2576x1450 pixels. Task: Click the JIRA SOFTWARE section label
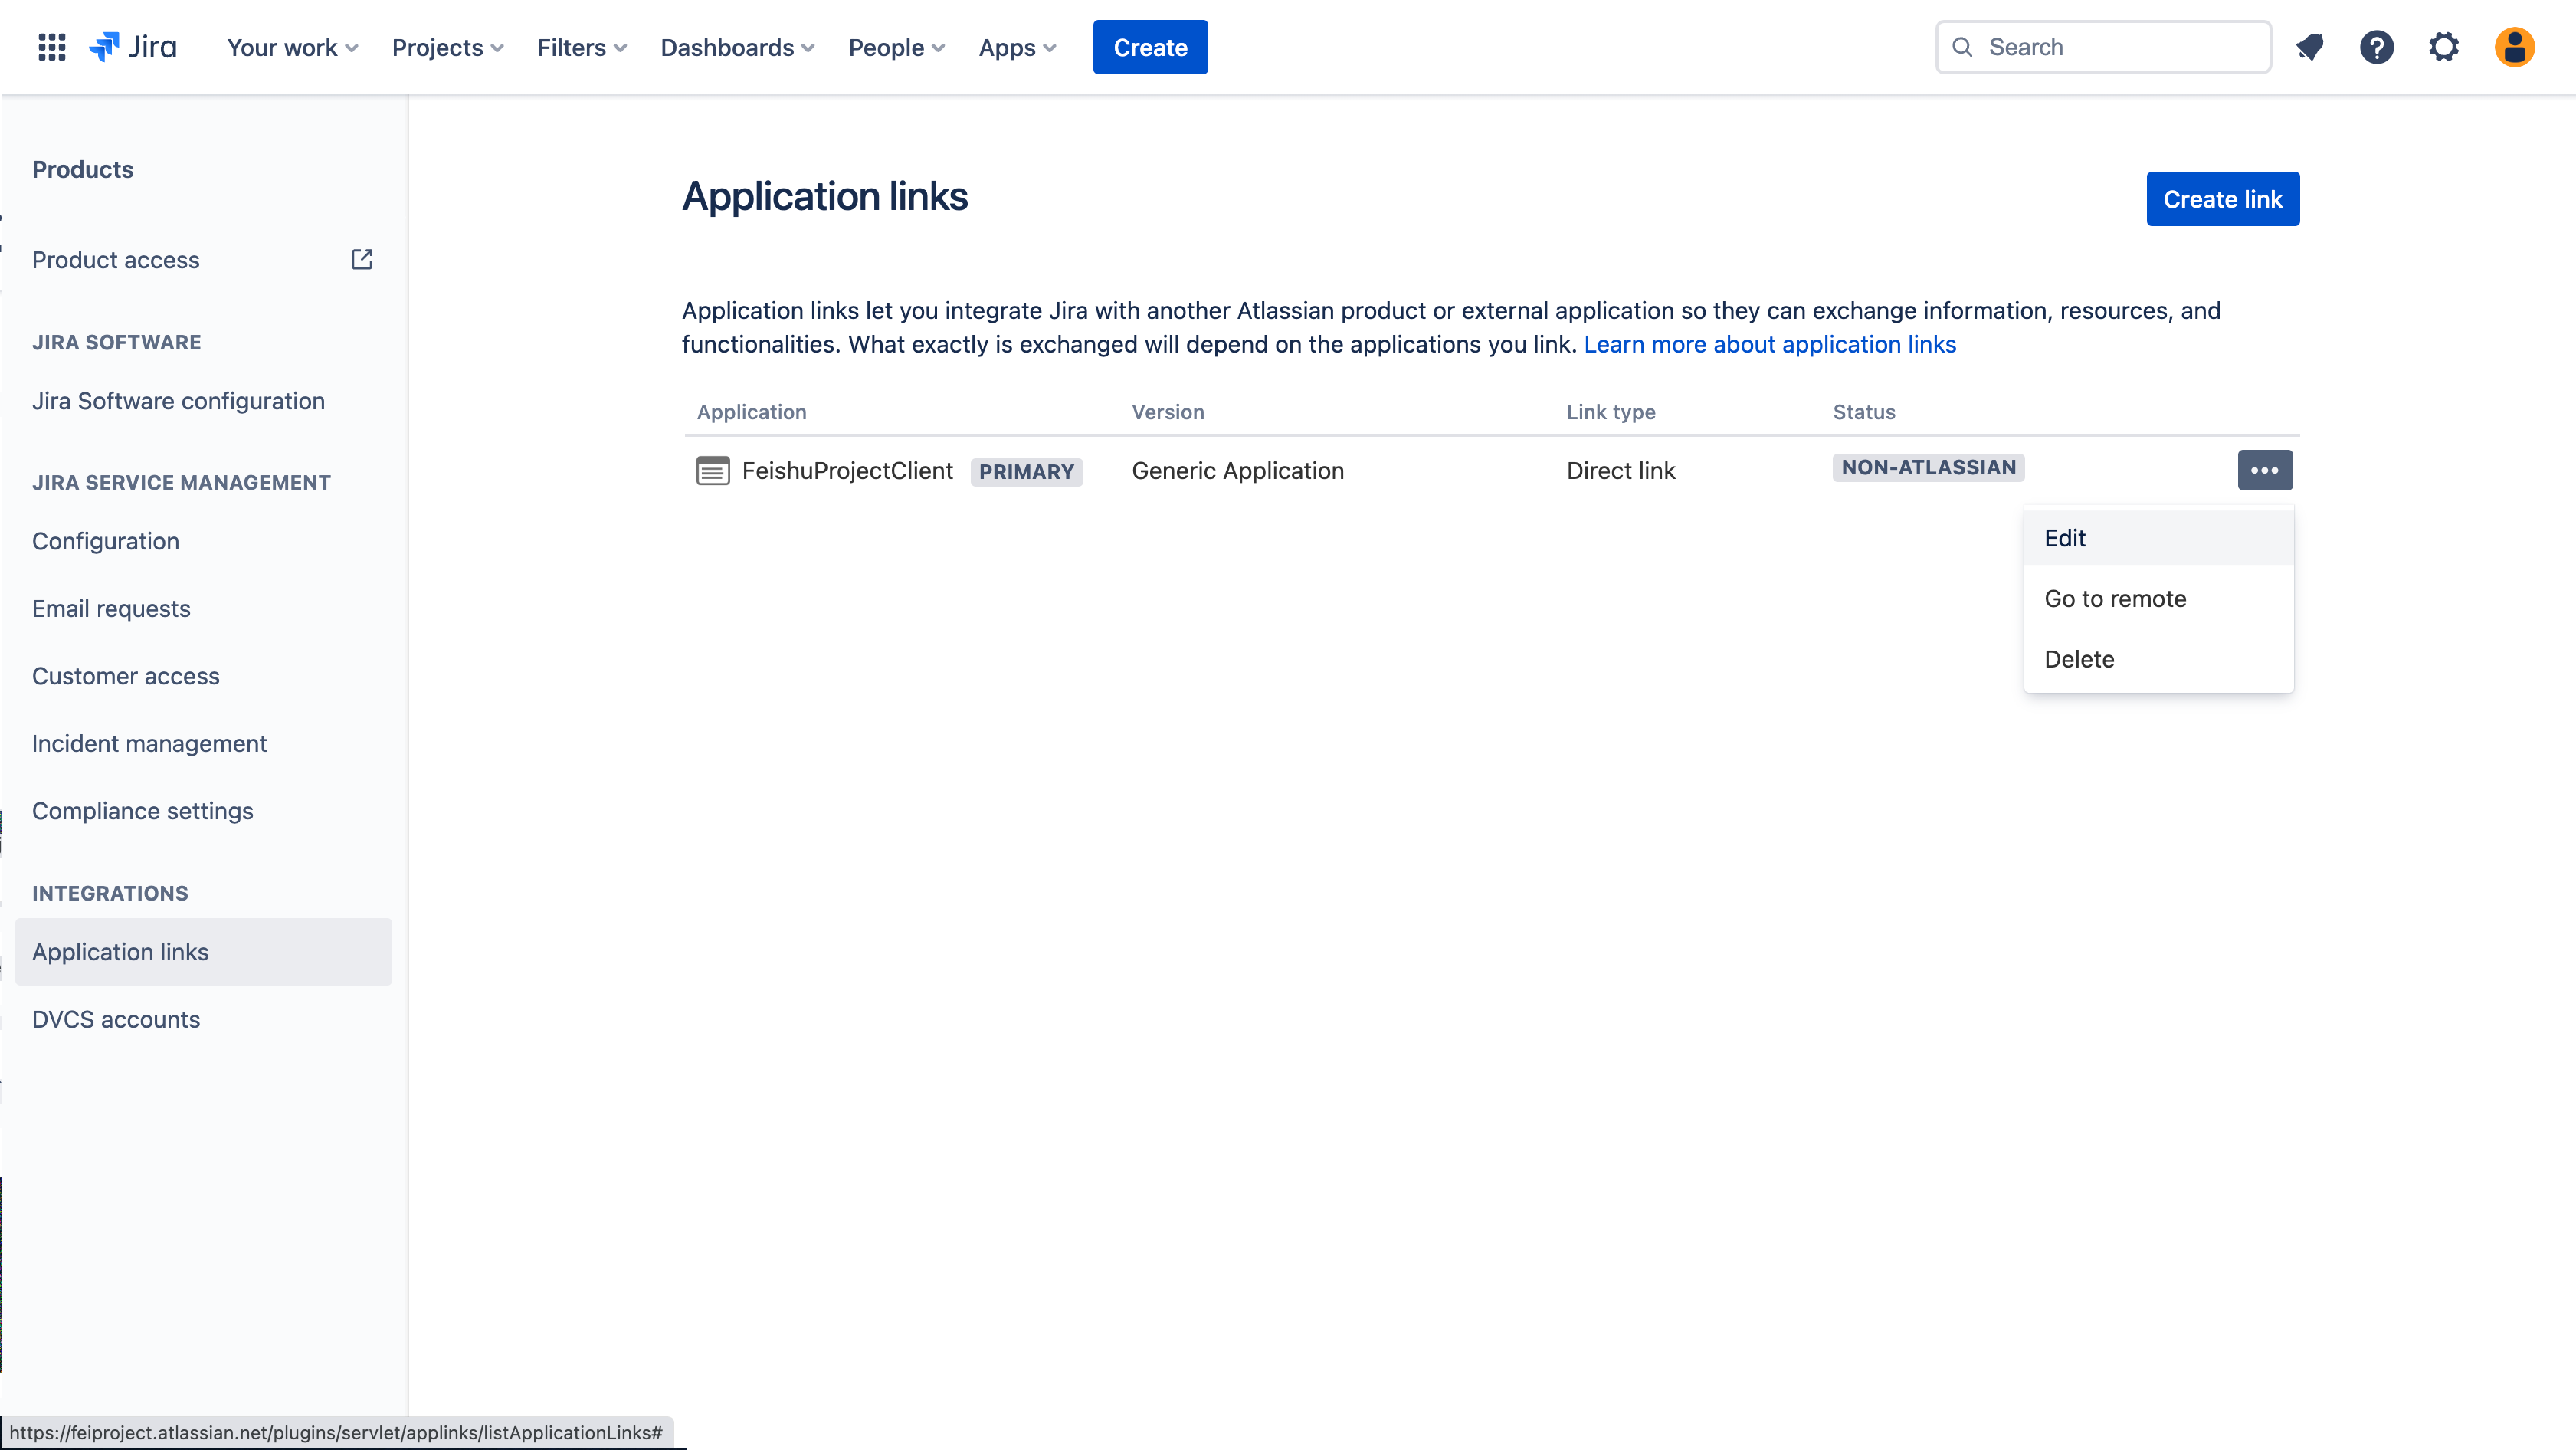[116, 343]
